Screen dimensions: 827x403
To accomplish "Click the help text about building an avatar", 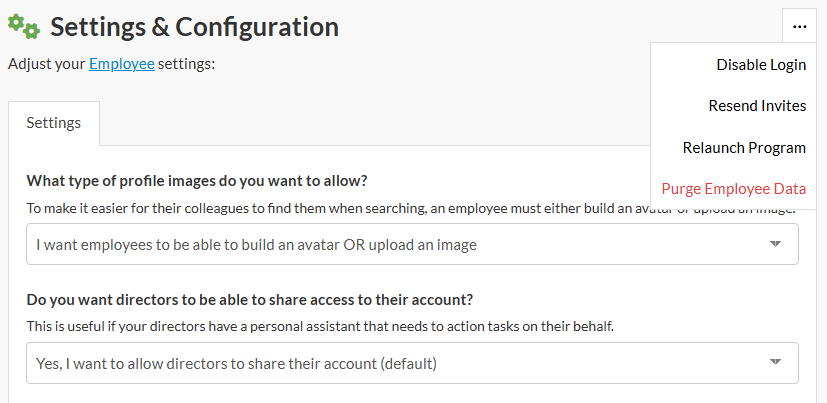I will click(330, 208).
